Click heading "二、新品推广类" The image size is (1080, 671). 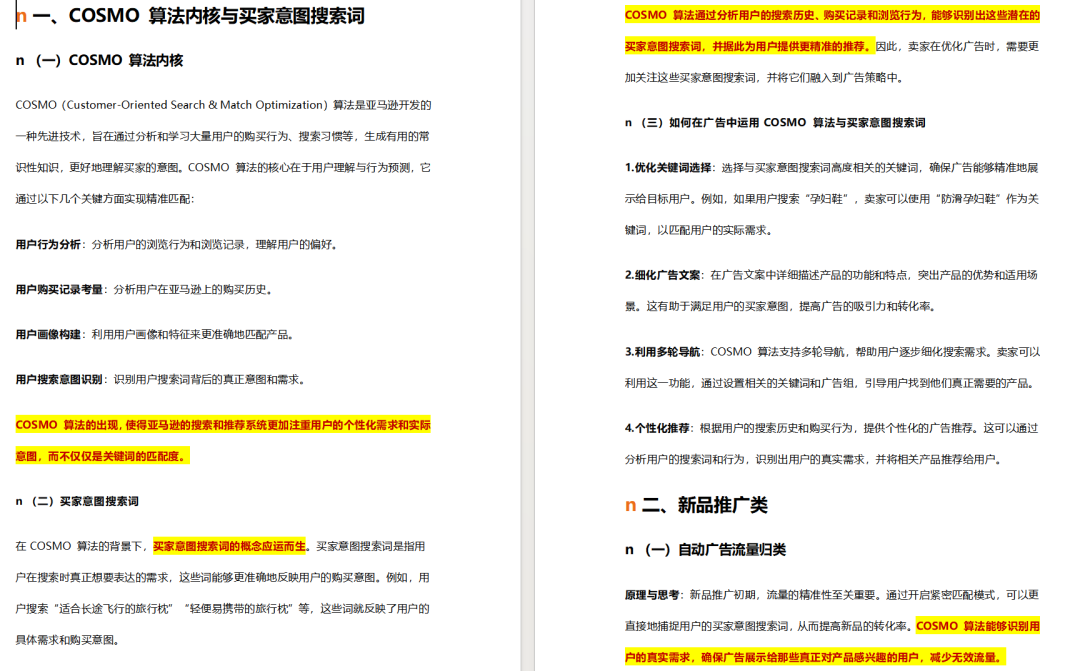pos(705,505)
